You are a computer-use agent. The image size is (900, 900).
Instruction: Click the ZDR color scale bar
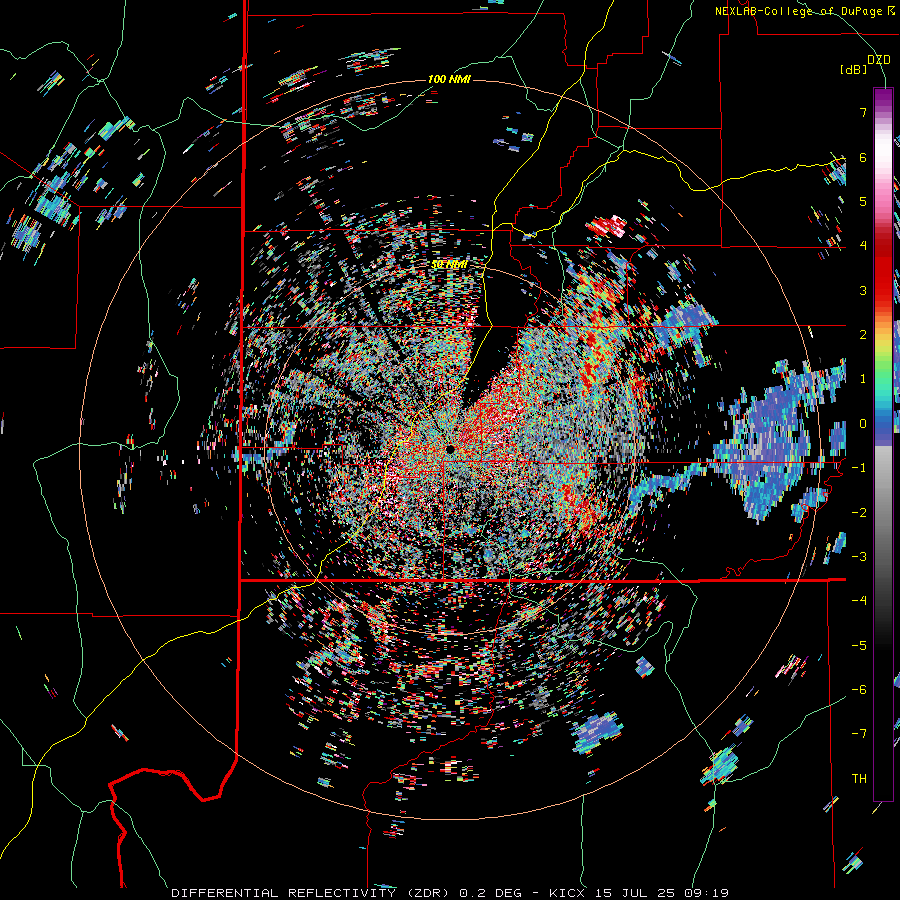click(x=883, y=444)
